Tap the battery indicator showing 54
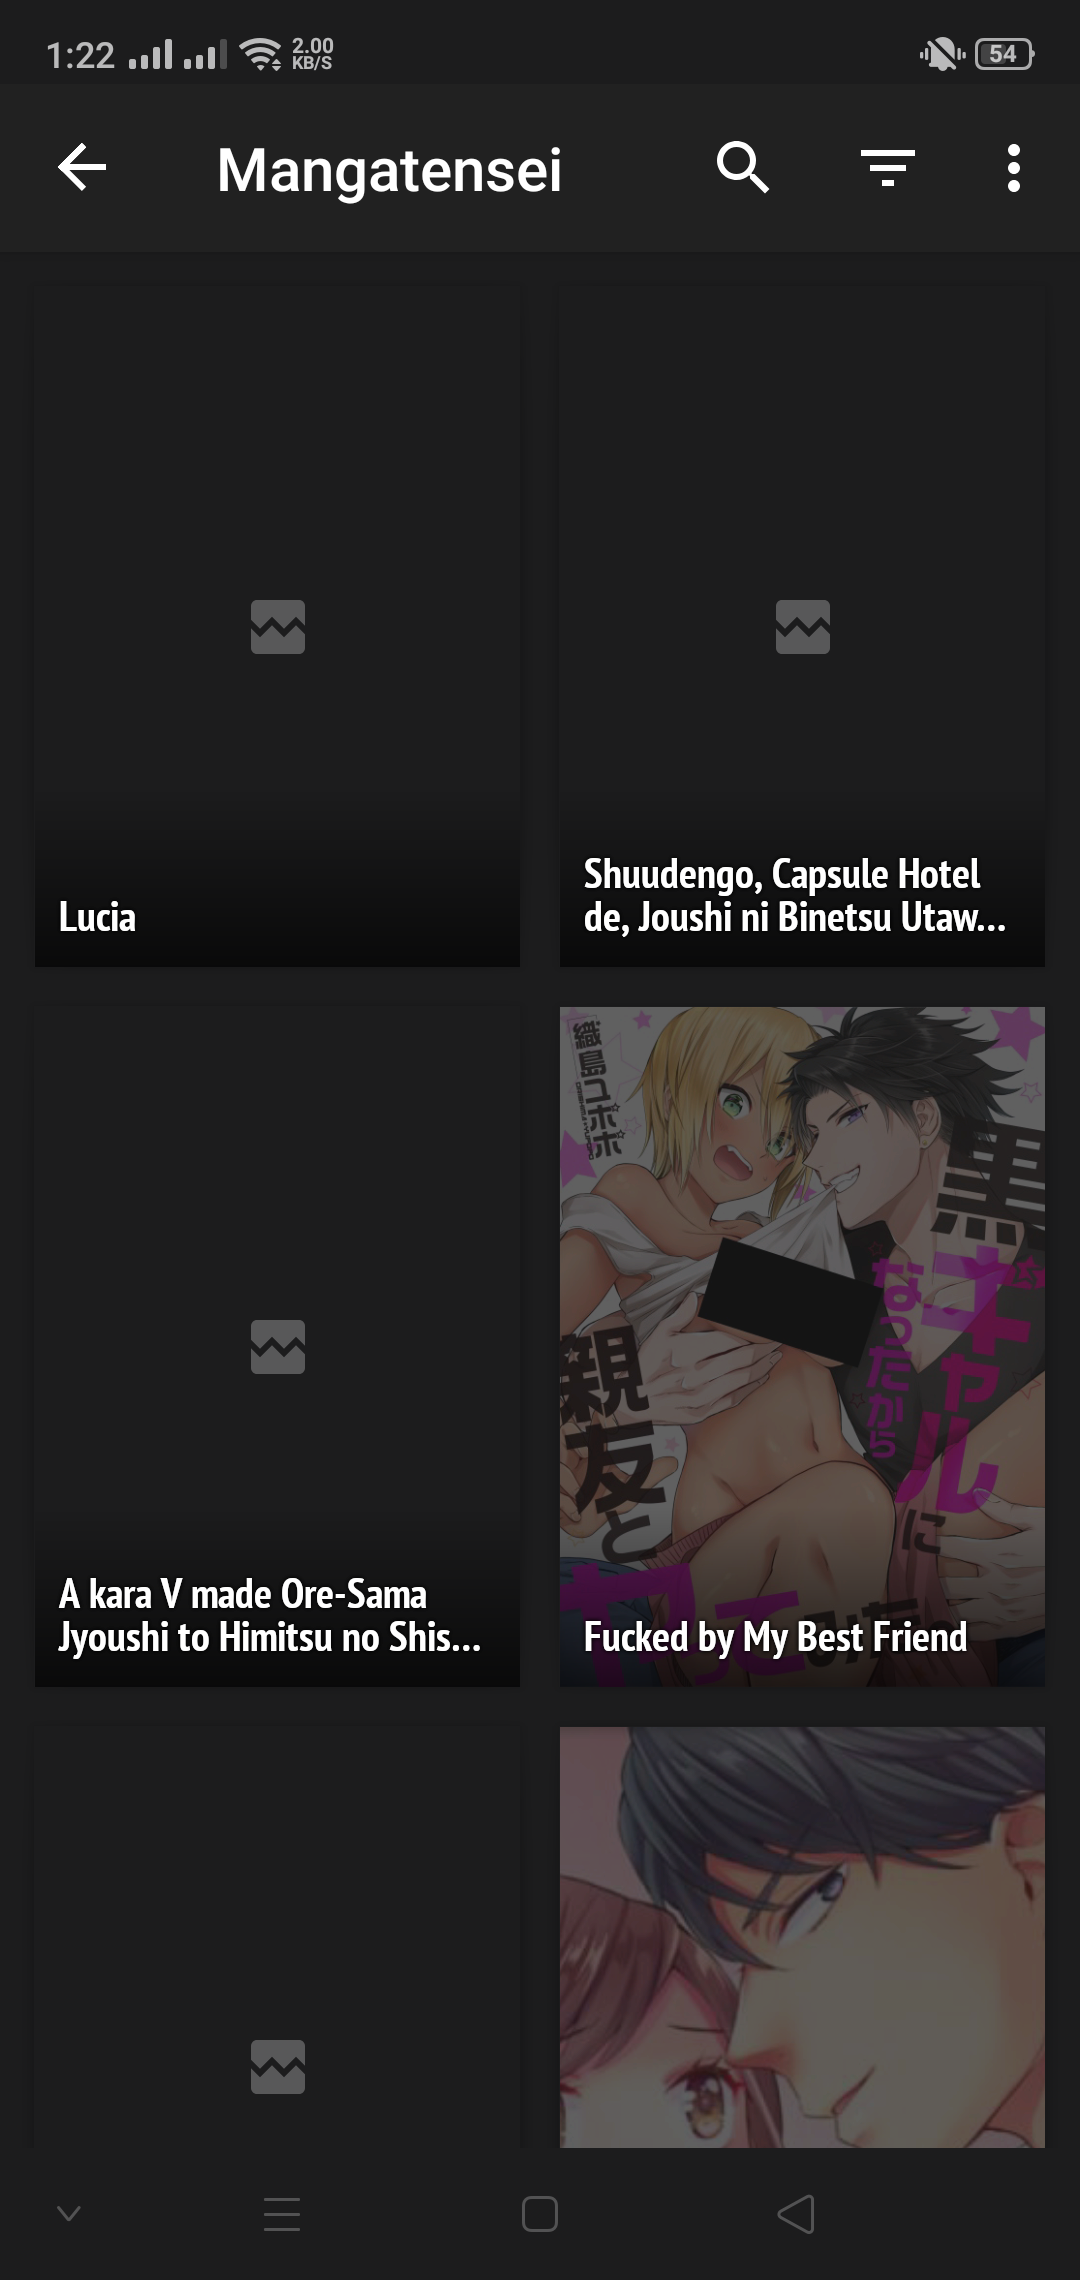 tap(1004, 54)
